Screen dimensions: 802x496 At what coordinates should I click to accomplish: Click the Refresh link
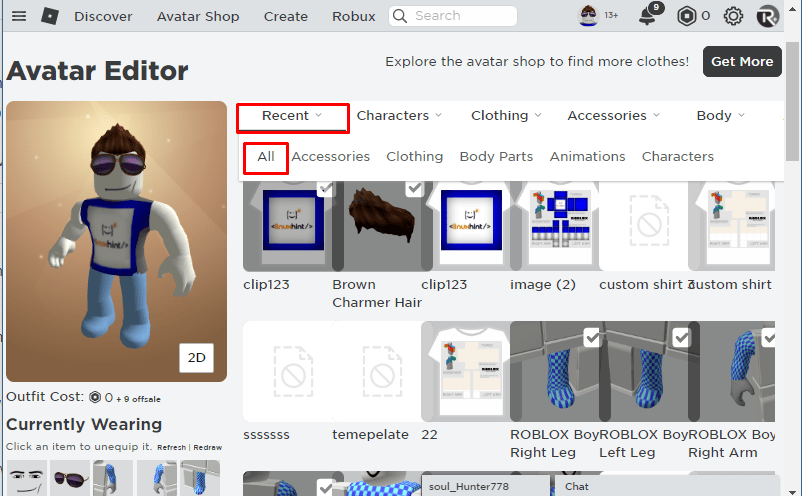pyautogui.click(x=171, y=447)
